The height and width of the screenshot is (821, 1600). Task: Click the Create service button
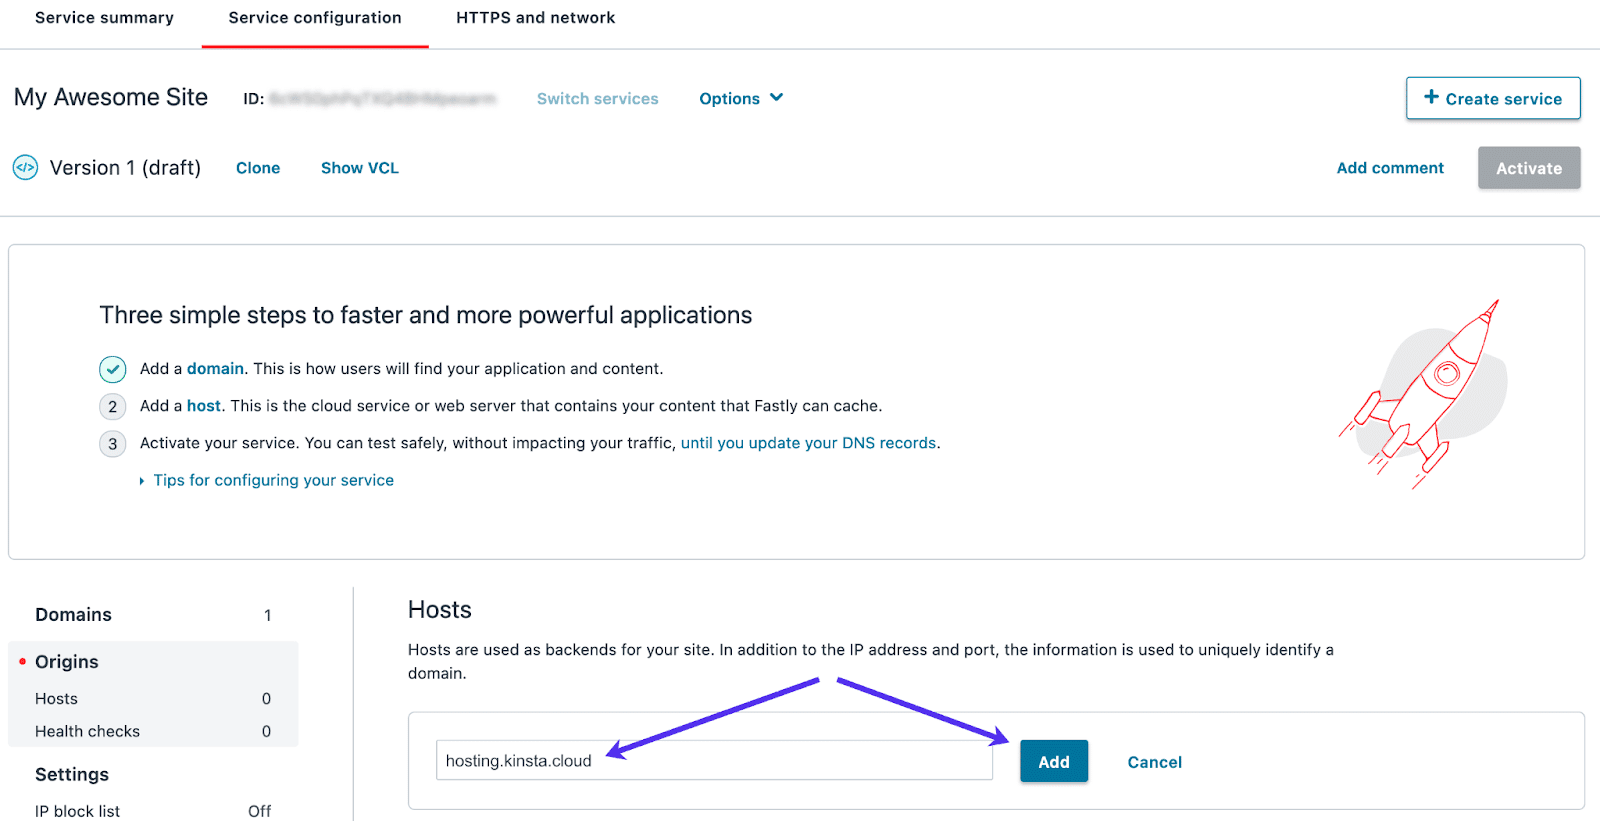click(1493, 98)
